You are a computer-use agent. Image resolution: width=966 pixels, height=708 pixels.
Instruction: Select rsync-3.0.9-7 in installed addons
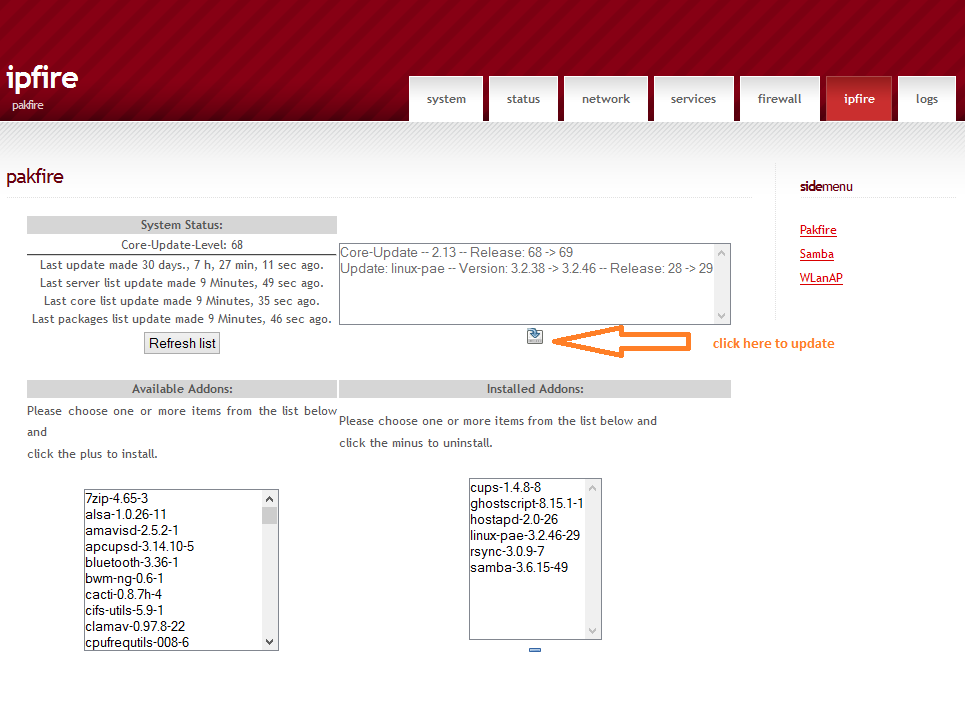coord(527,551)
